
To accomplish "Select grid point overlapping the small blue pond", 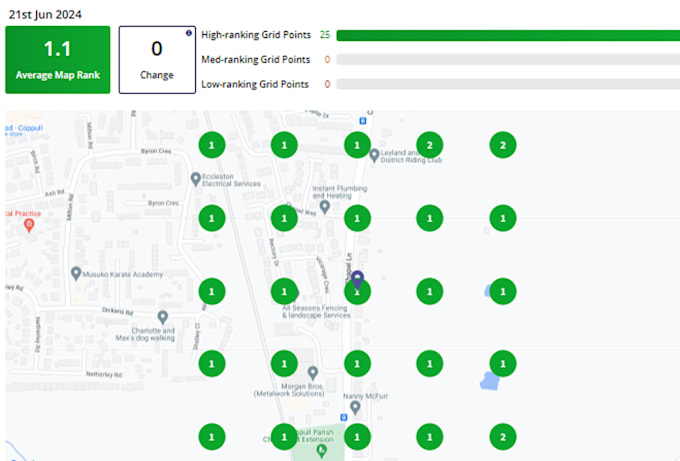I will point(503,291).
